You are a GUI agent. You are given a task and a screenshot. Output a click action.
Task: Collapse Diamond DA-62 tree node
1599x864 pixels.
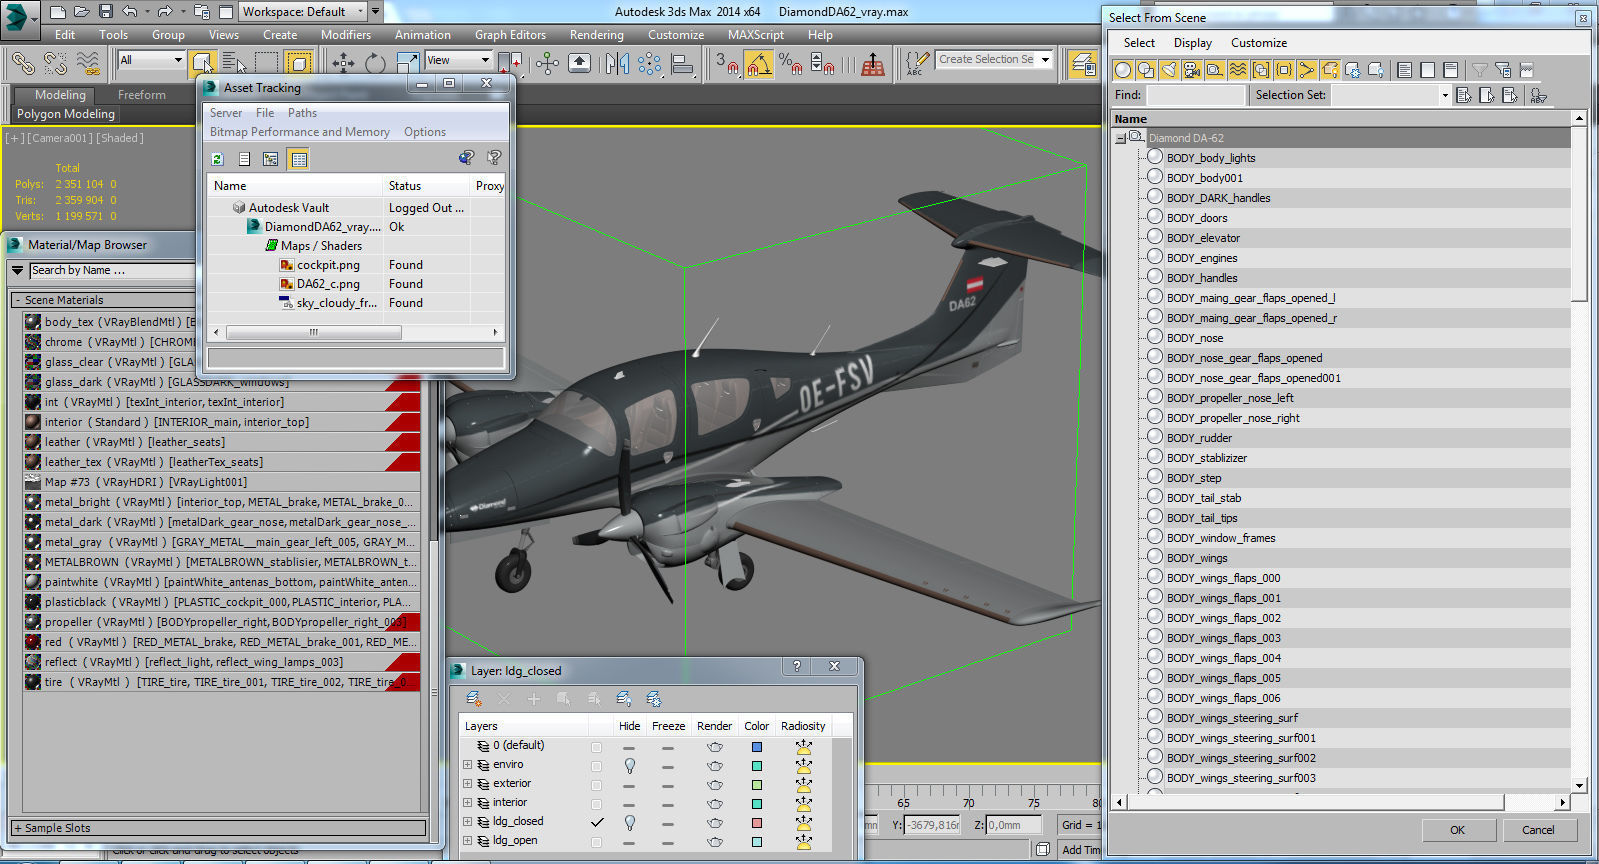point(1120,138)
